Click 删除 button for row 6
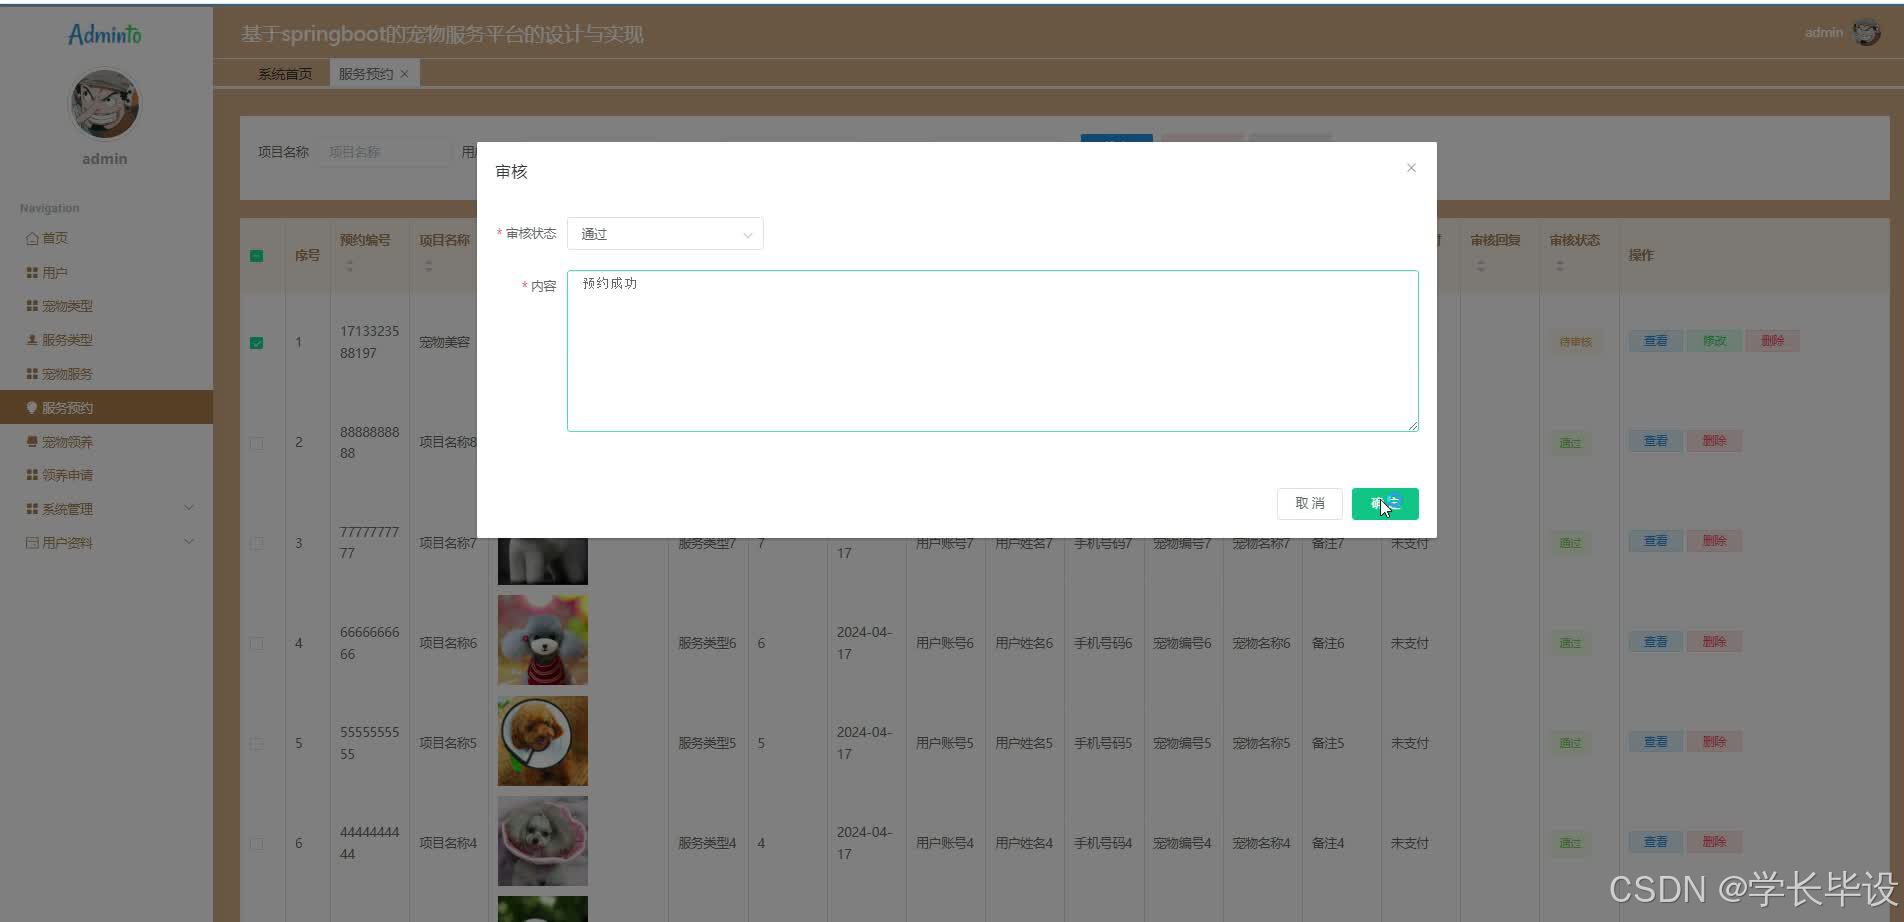The image size is (1904, 922). [1714, 842]
